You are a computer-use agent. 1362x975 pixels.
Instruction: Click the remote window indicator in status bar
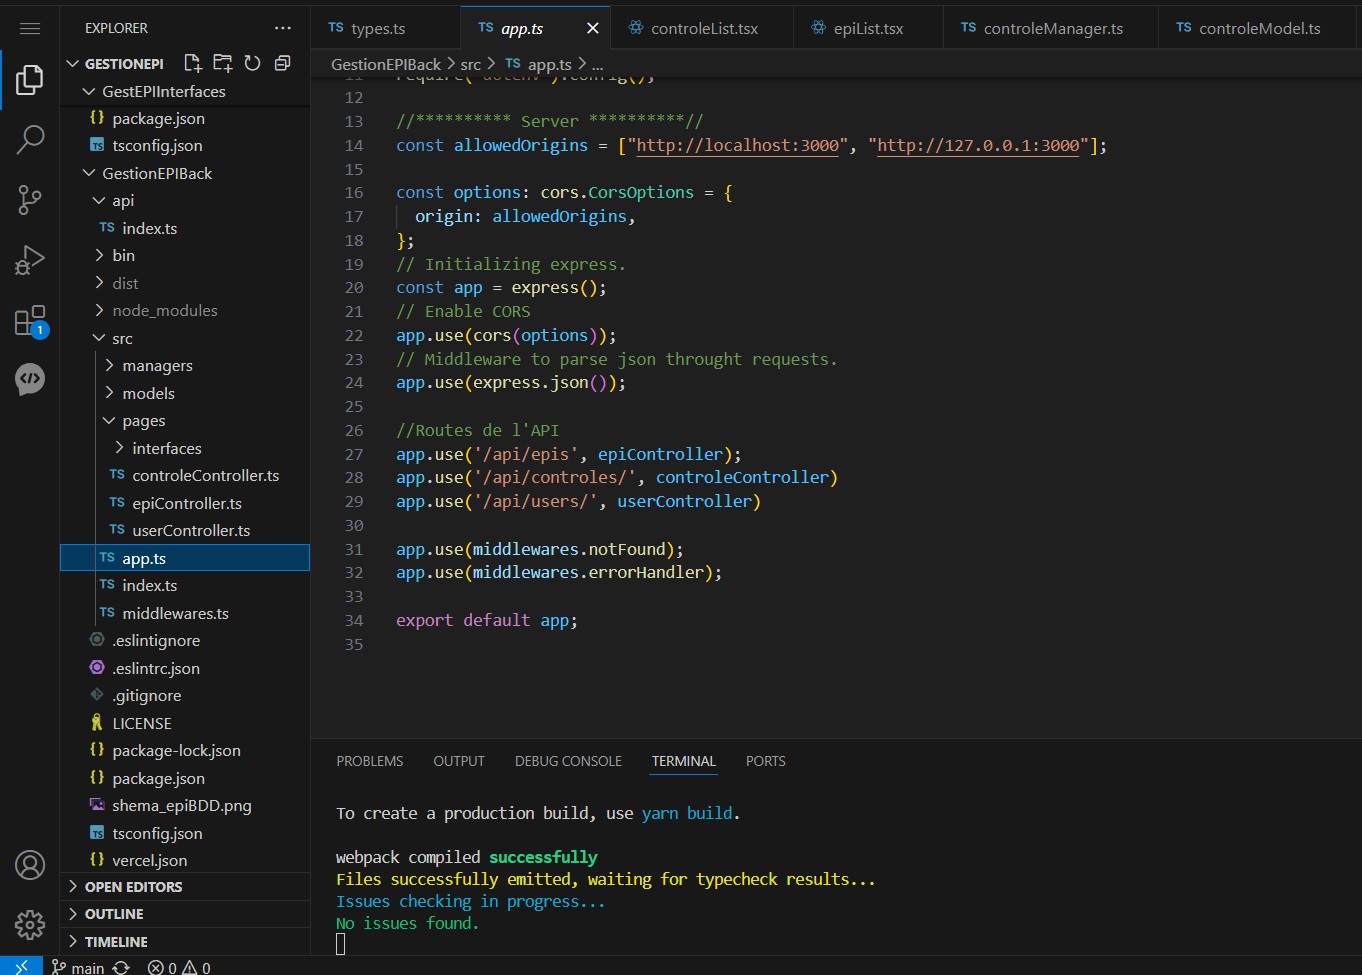coord(21,967)
